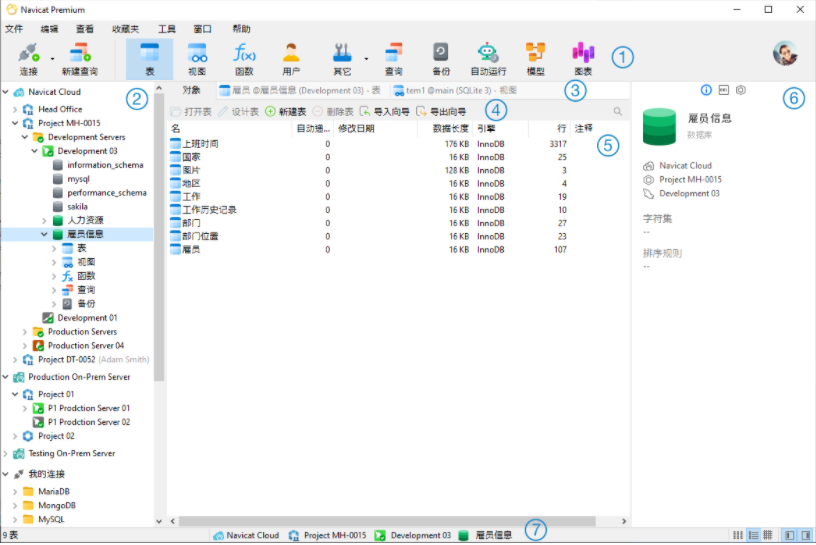Click the search magnifier in object toolbar
Viewport: 816px width, 545px height.
point(617,111)
